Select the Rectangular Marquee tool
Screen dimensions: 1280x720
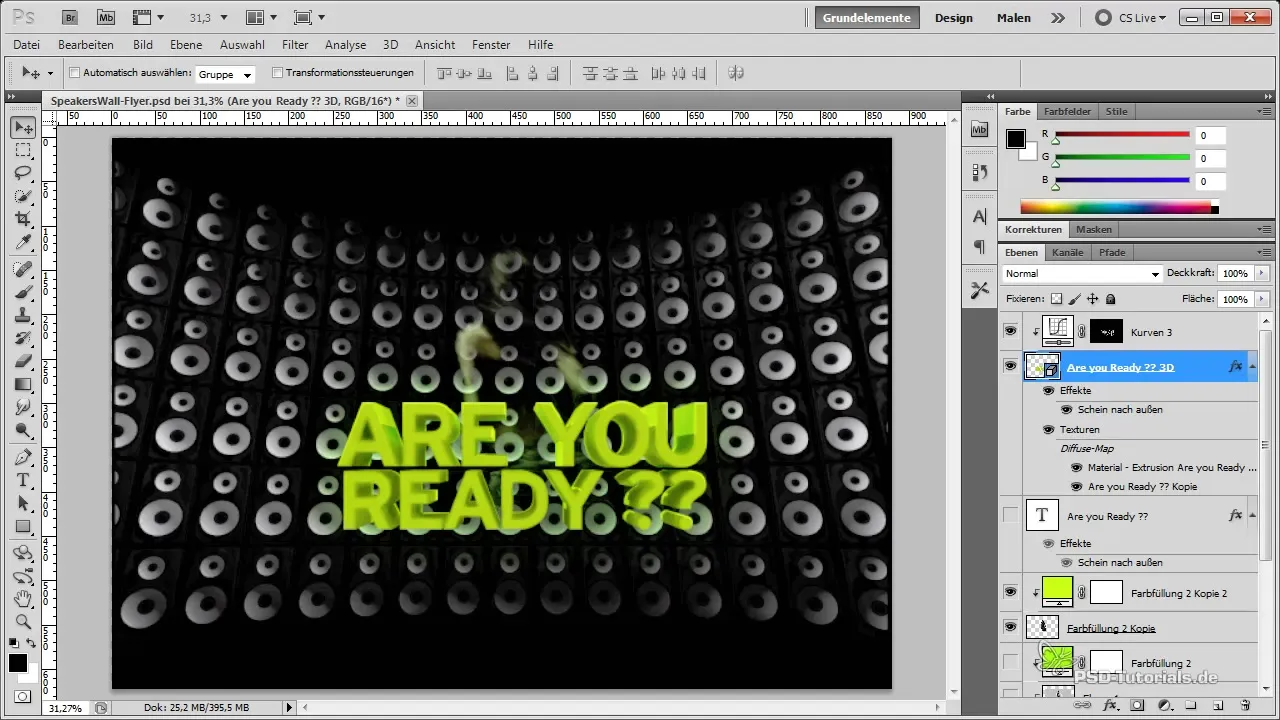tap(23, 150)
